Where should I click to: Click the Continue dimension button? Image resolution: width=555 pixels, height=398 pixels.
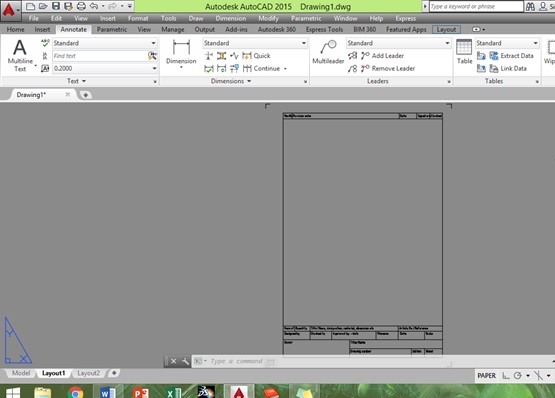point(261,68)
